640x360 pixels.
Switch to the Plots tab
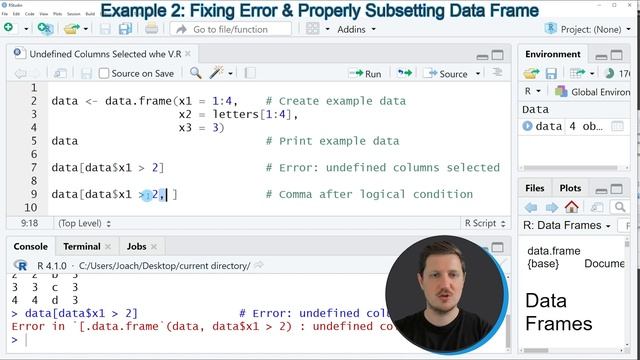570,188
